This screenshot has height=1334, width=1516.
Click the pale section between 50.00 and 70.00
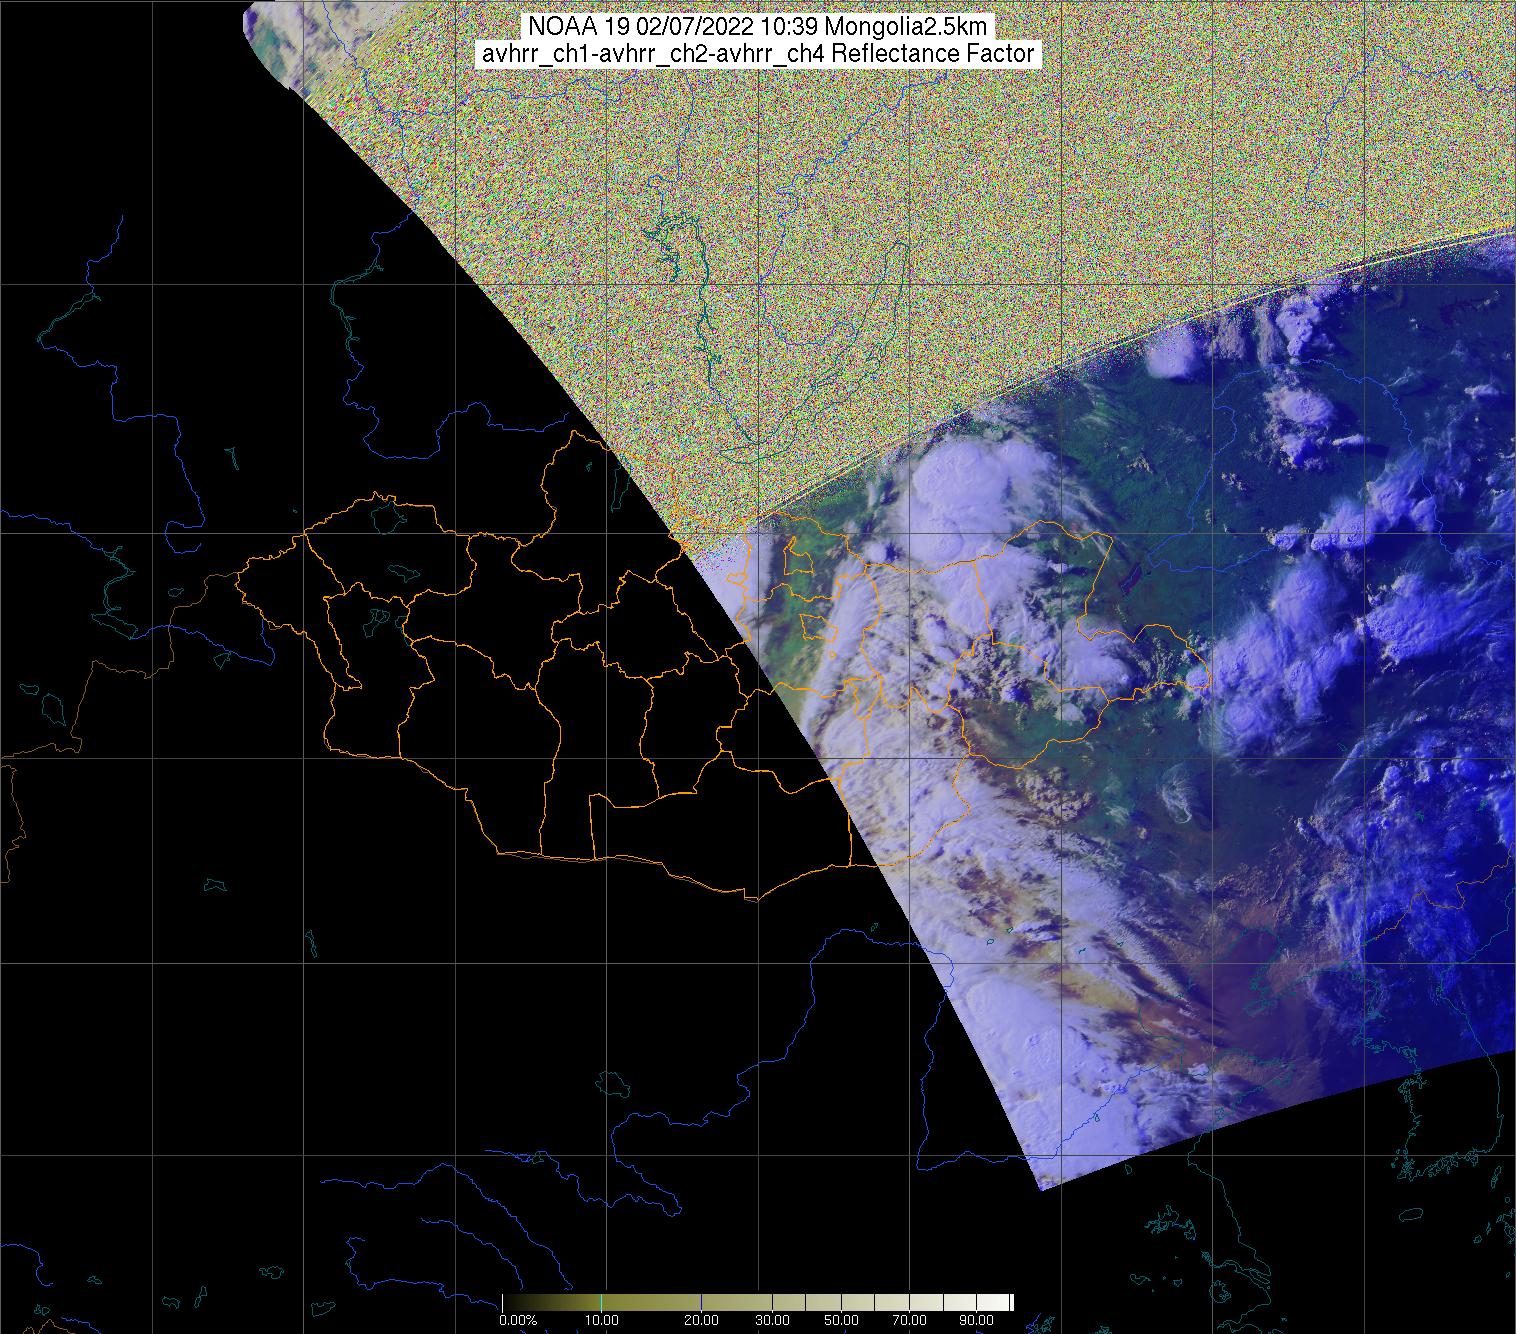(x=875, y=1302)
